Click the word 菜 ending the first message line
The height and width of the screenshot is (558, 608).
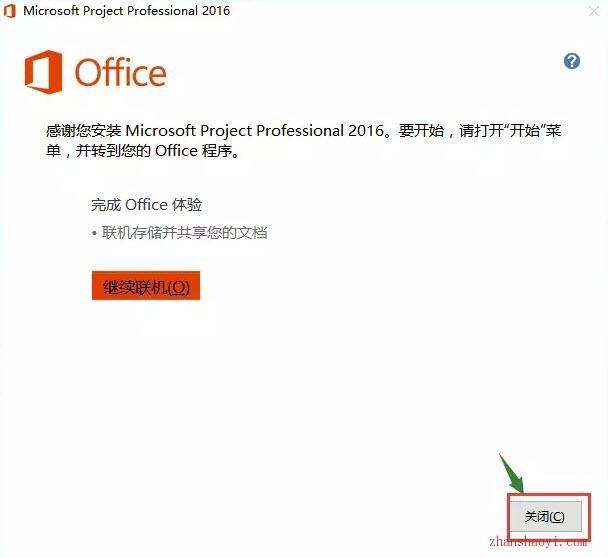pyautogui.click(x=553, y=131)
